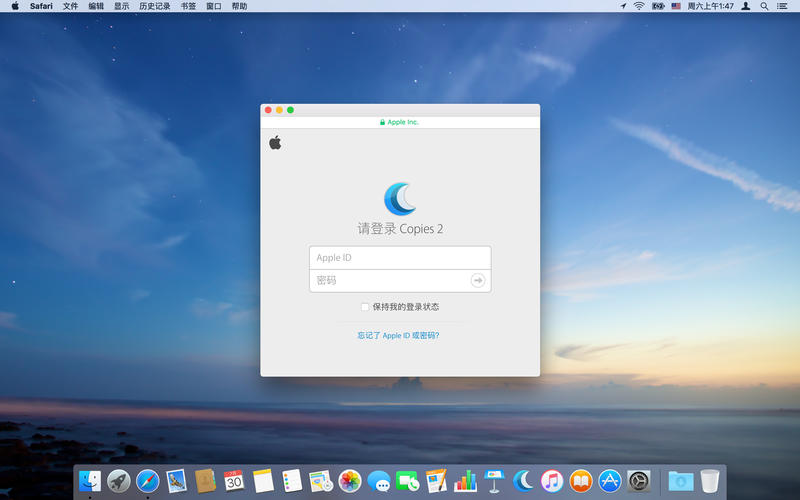Screen dimensions: 800x500
Task: Open the Trash in the Dock
Action: click(710, 481)
